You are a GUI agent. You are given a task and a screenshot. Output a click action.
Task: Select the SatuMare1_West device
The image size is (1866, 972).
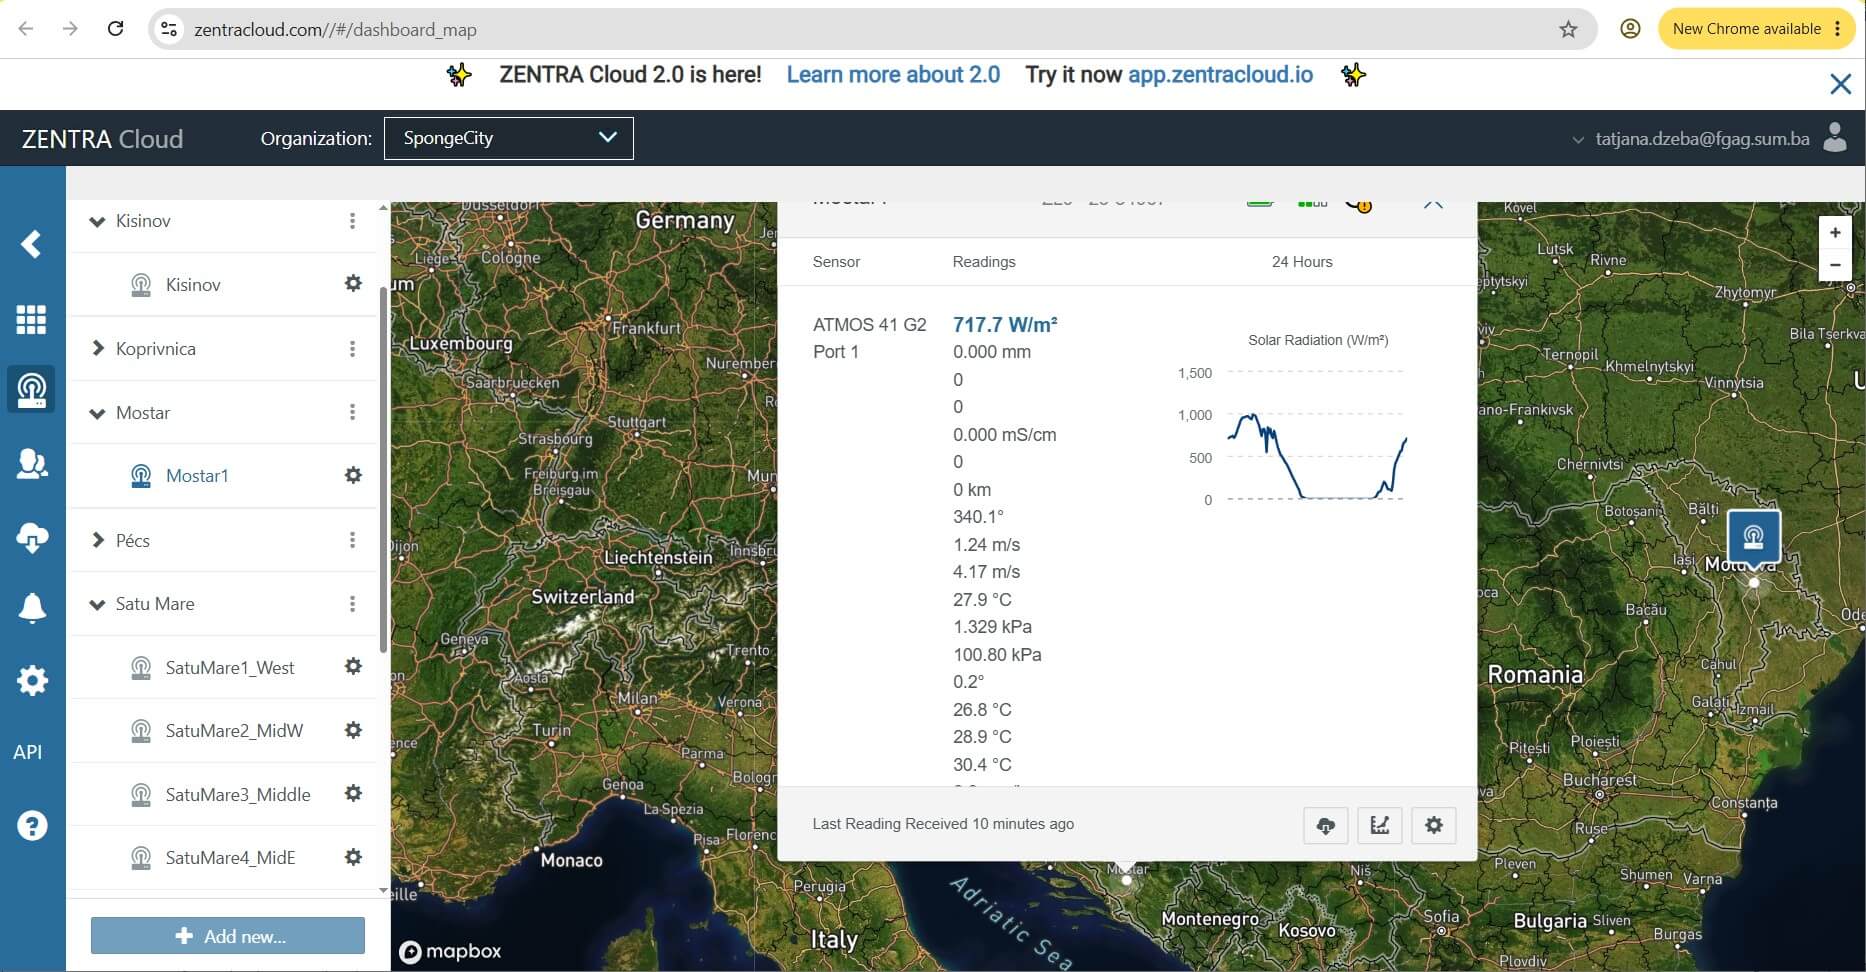pyautogui.click(x=230, y=667)
